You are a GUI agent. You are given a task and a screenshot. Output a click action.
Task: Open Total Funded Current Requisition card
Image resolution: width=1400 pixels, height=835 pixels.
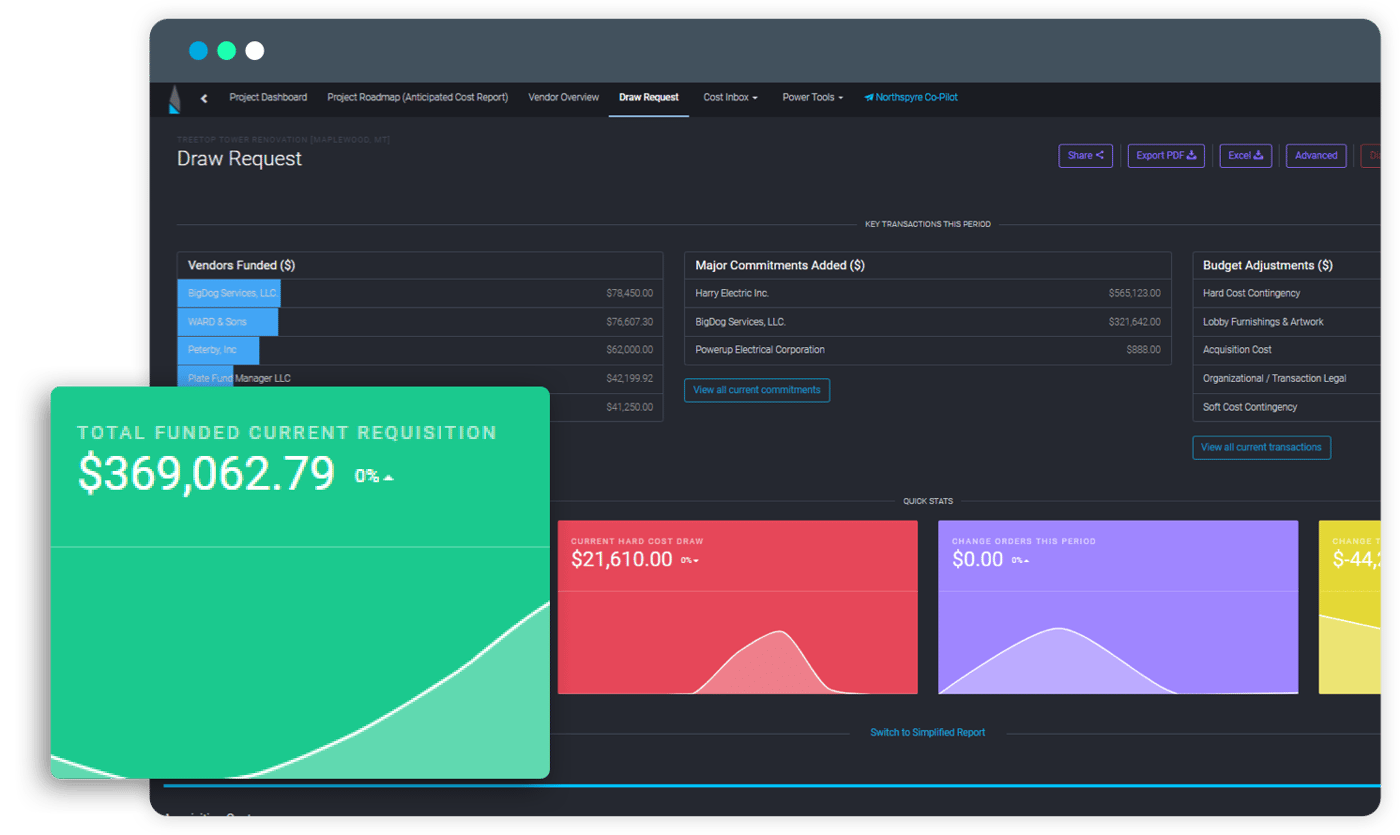(x=300, y=583)
